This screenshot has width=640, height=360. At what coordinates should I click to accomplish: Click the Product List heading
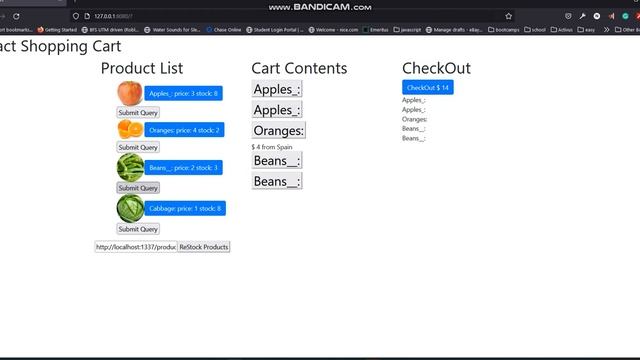pos(142,68)
